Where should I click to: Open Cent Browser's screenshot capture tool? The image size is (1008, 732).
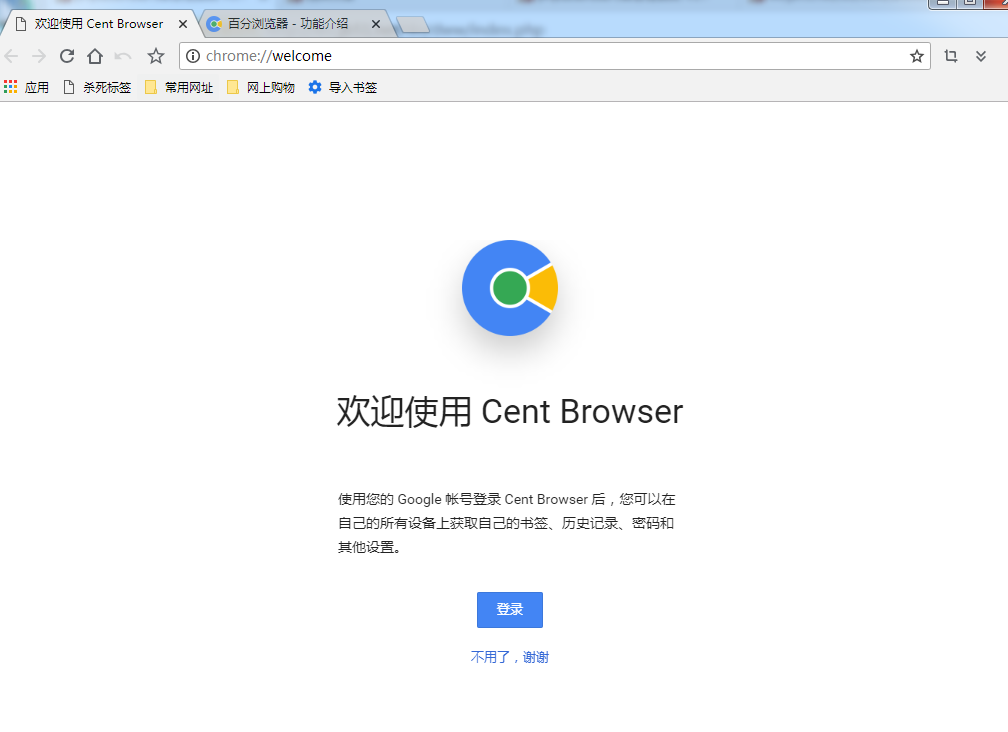950,57
